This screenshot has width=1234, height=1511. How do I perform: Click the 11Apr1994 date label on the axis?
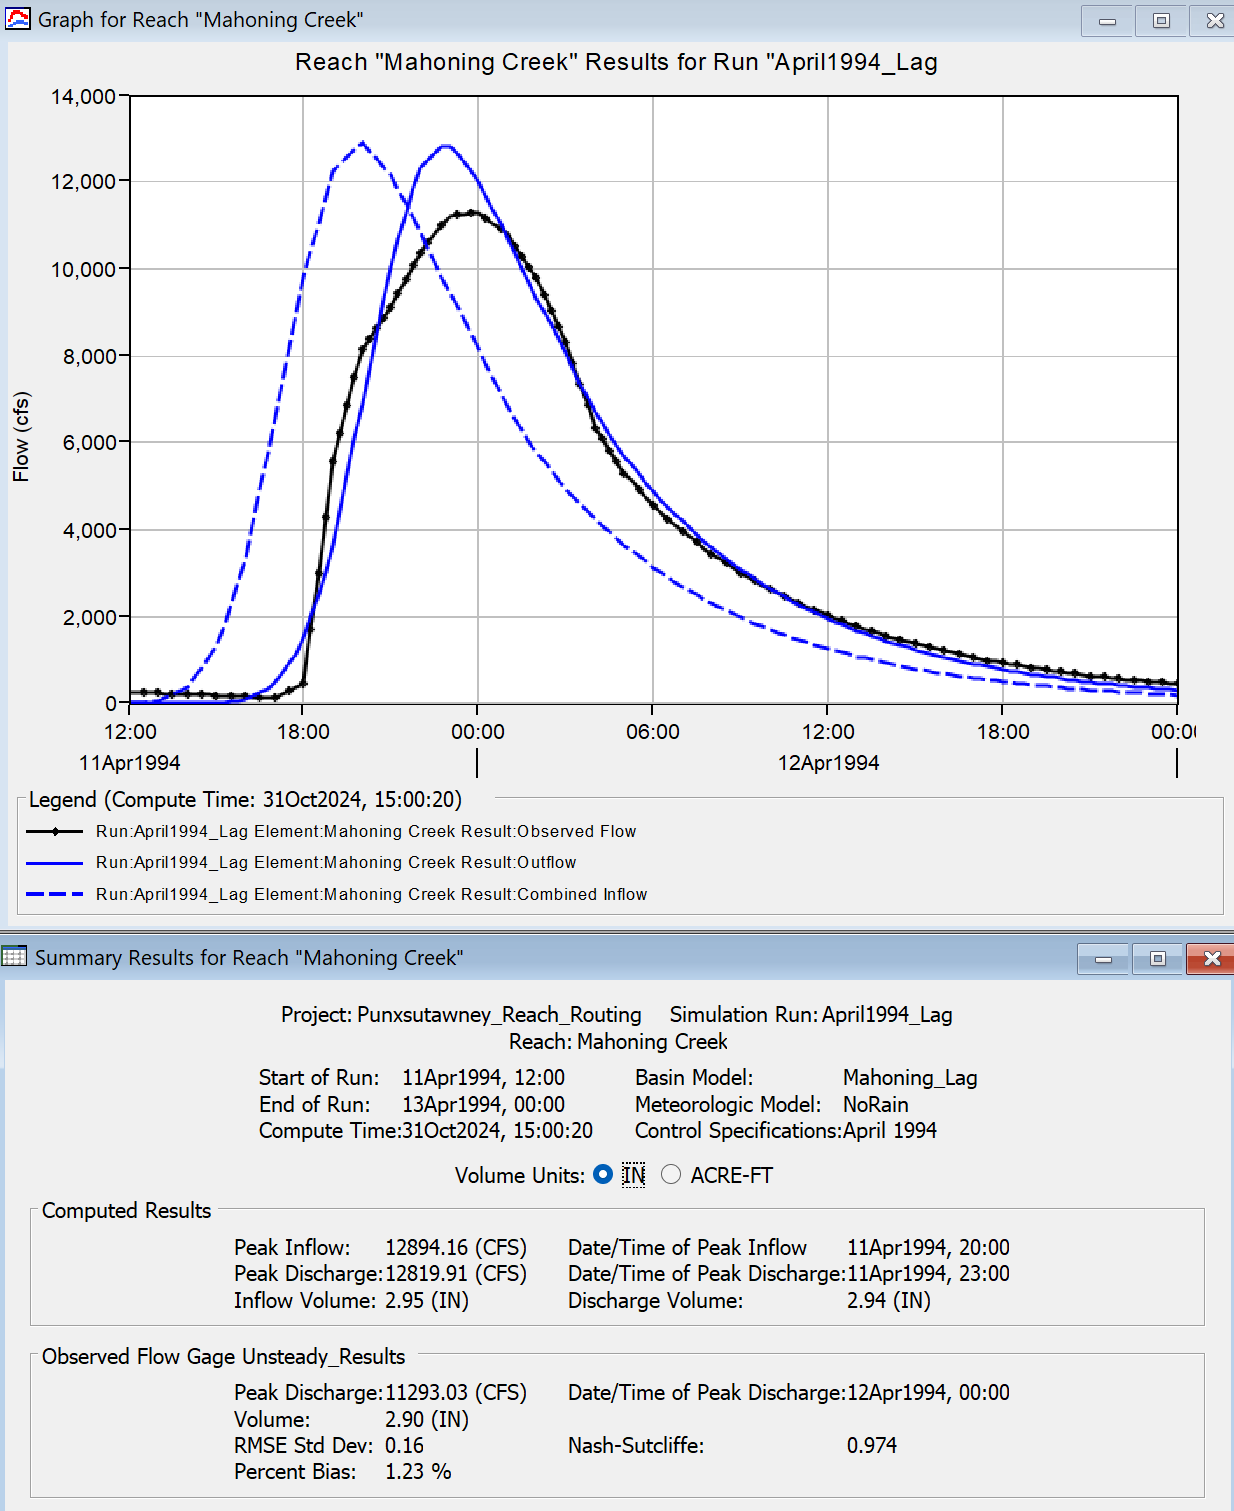[130, 763]
